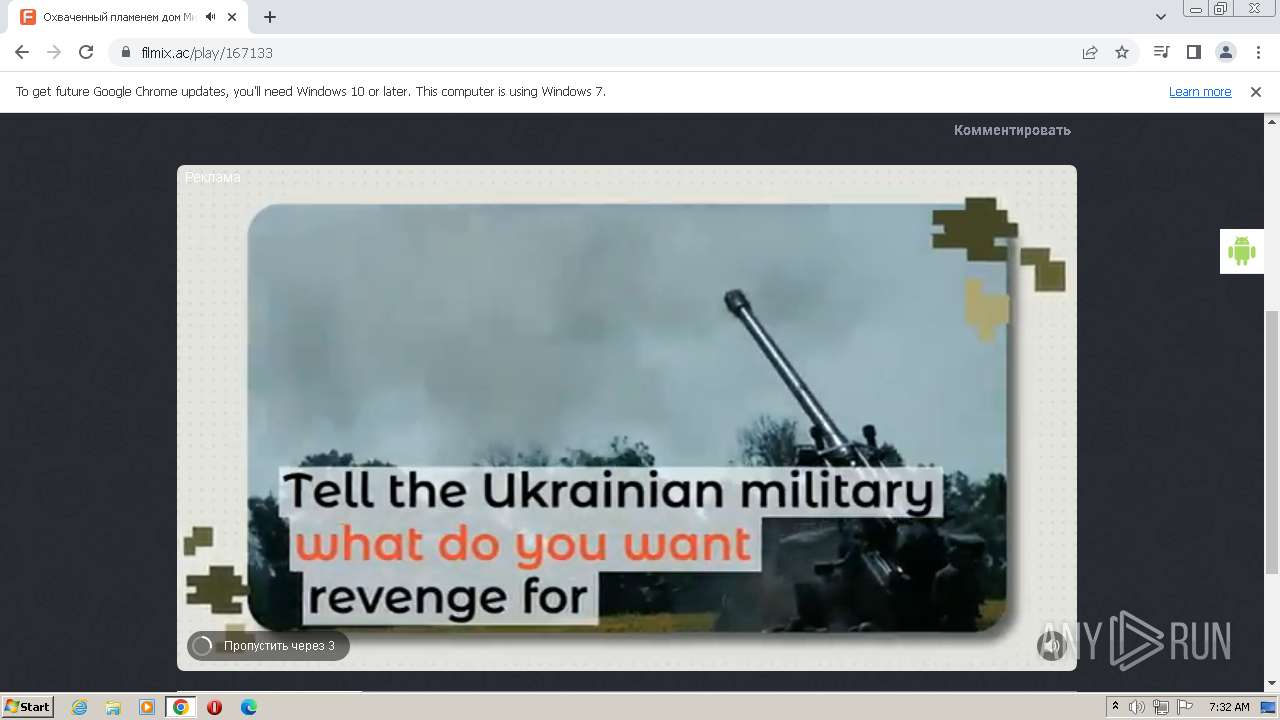Show hidden tray icons arrow

click(x=1115, y=707)
